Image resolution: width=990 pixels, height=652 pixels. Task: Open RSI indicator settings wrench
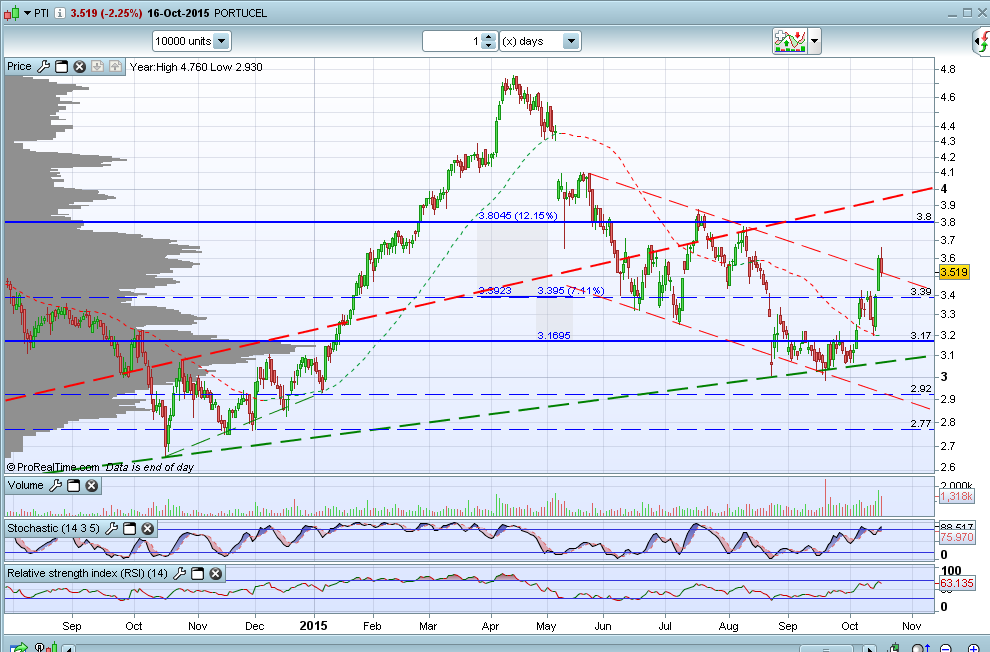click(179, 573)
